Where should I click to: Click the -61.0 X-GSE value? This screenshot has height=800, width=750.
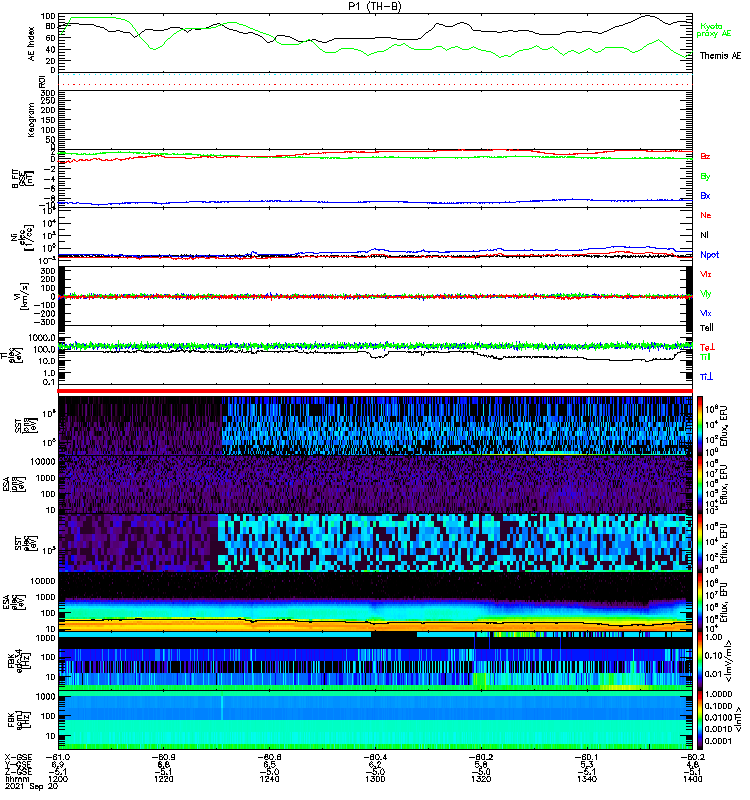point(58,757)
